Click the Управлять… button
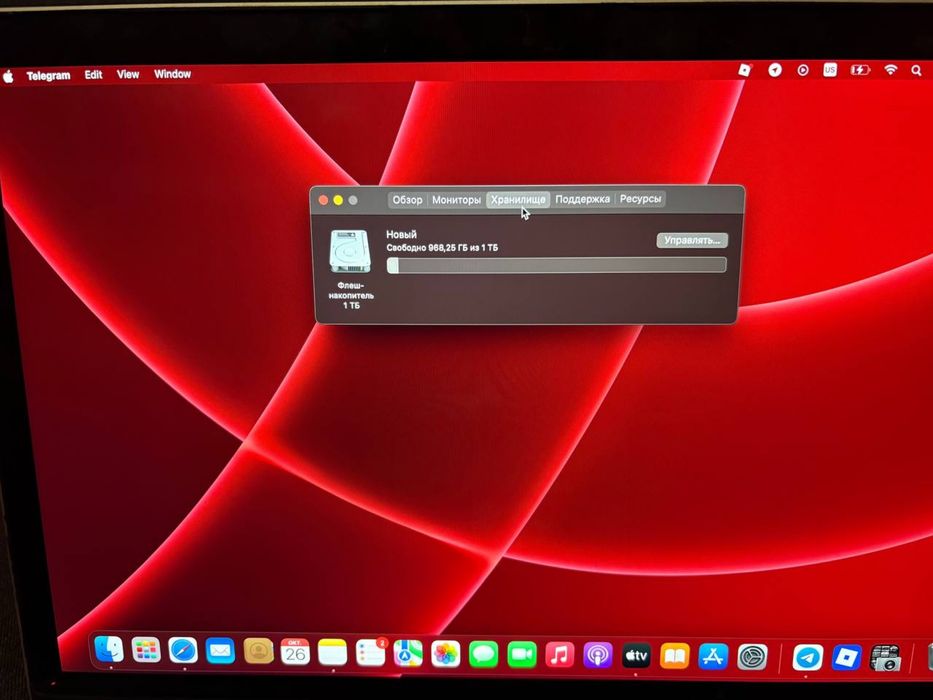 pyautogui.click(x=691, y=240)
